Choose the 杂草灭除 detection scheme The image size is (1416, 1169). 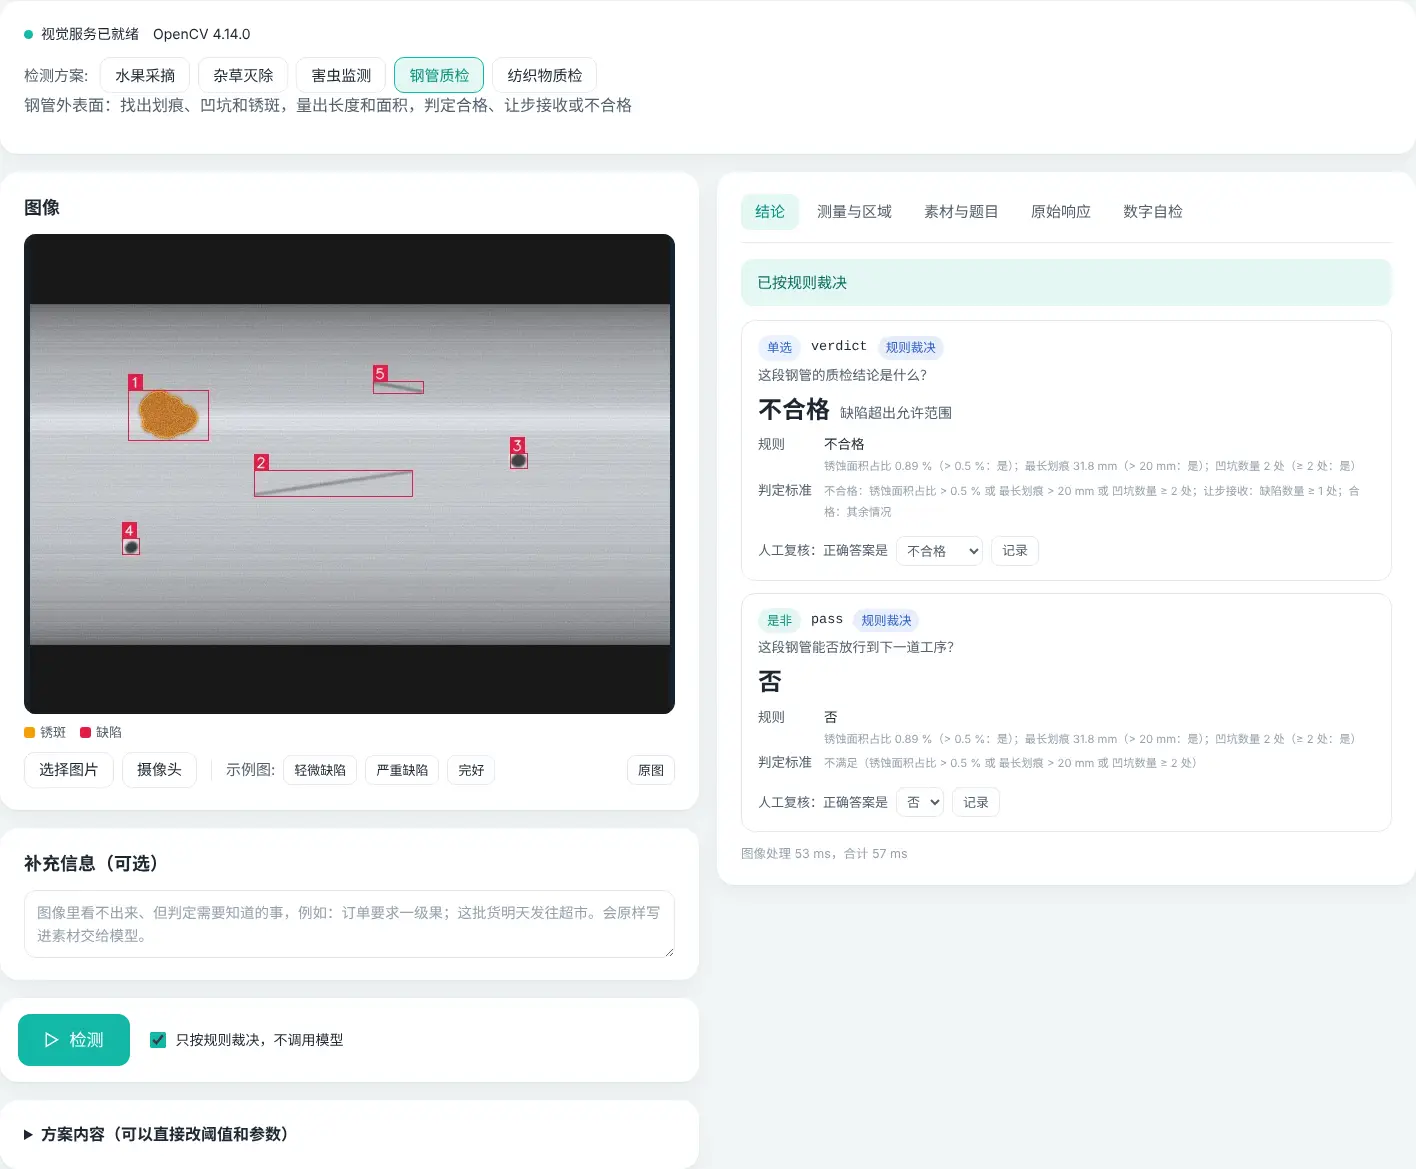[243, 75]
